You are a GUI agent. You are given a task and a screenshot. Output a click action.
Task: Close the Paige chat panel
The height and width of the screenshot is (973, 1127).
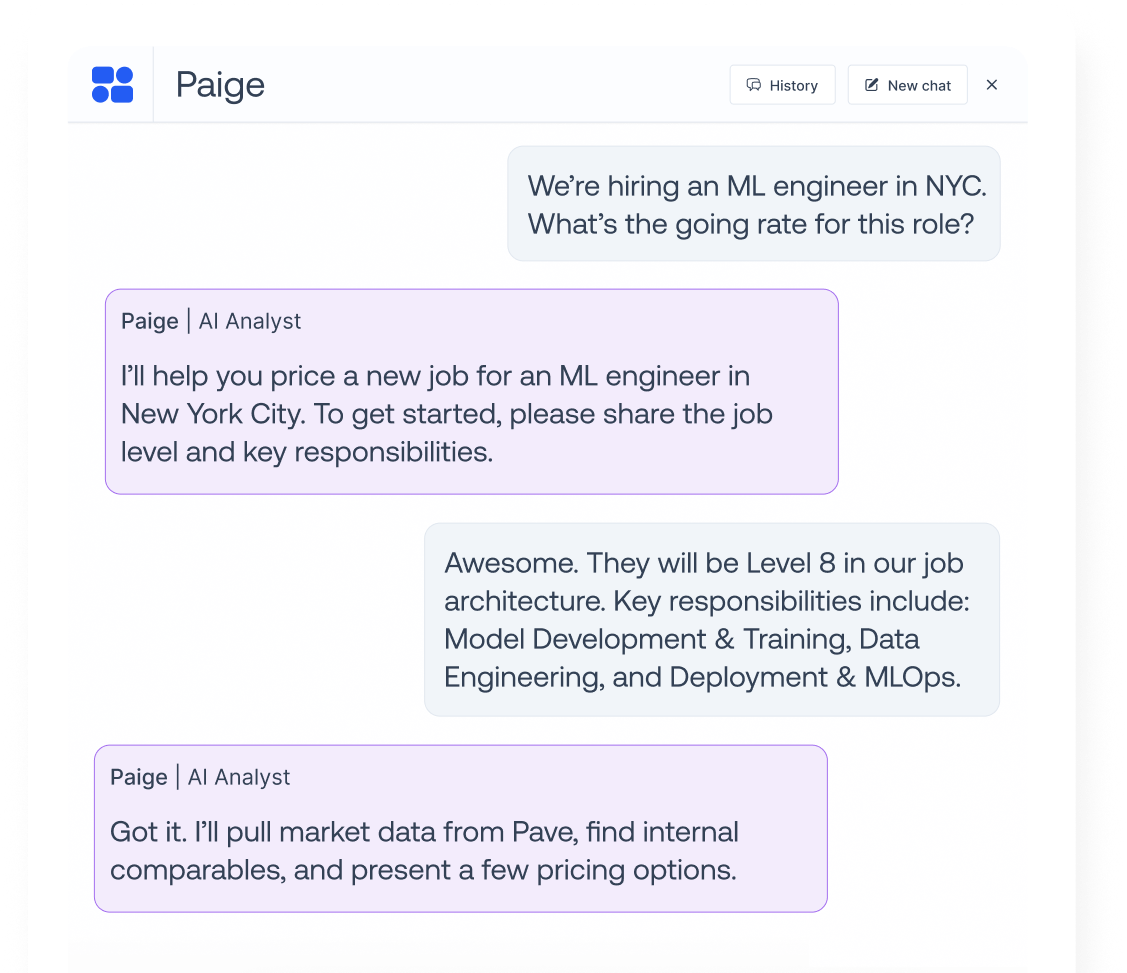pyautogui.click(x=991, y=85)
